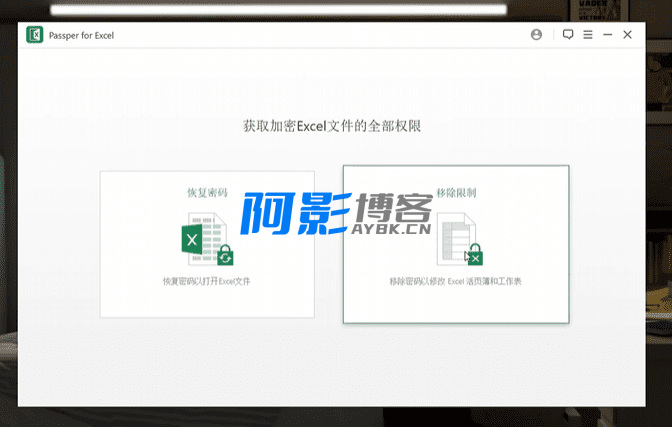
Task: Click the green refresh padlock badge
Action: (225, 256)
